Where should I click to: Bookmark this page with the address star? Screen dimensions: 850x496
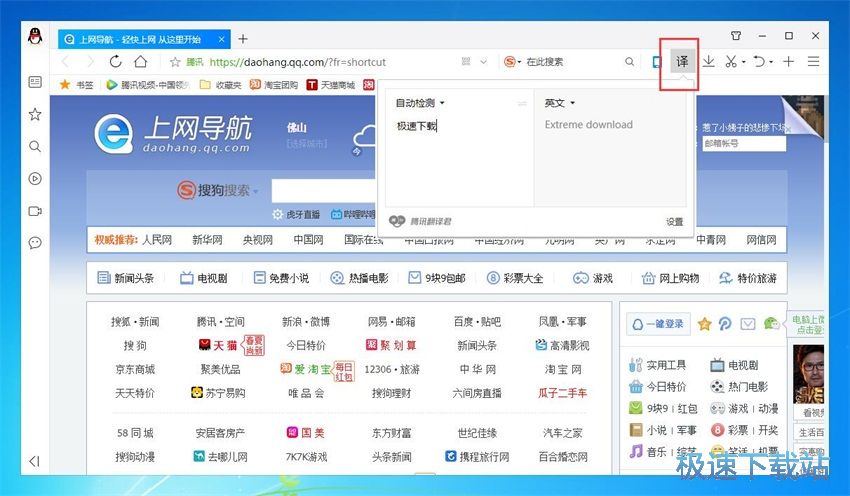(x=175, y=62)
